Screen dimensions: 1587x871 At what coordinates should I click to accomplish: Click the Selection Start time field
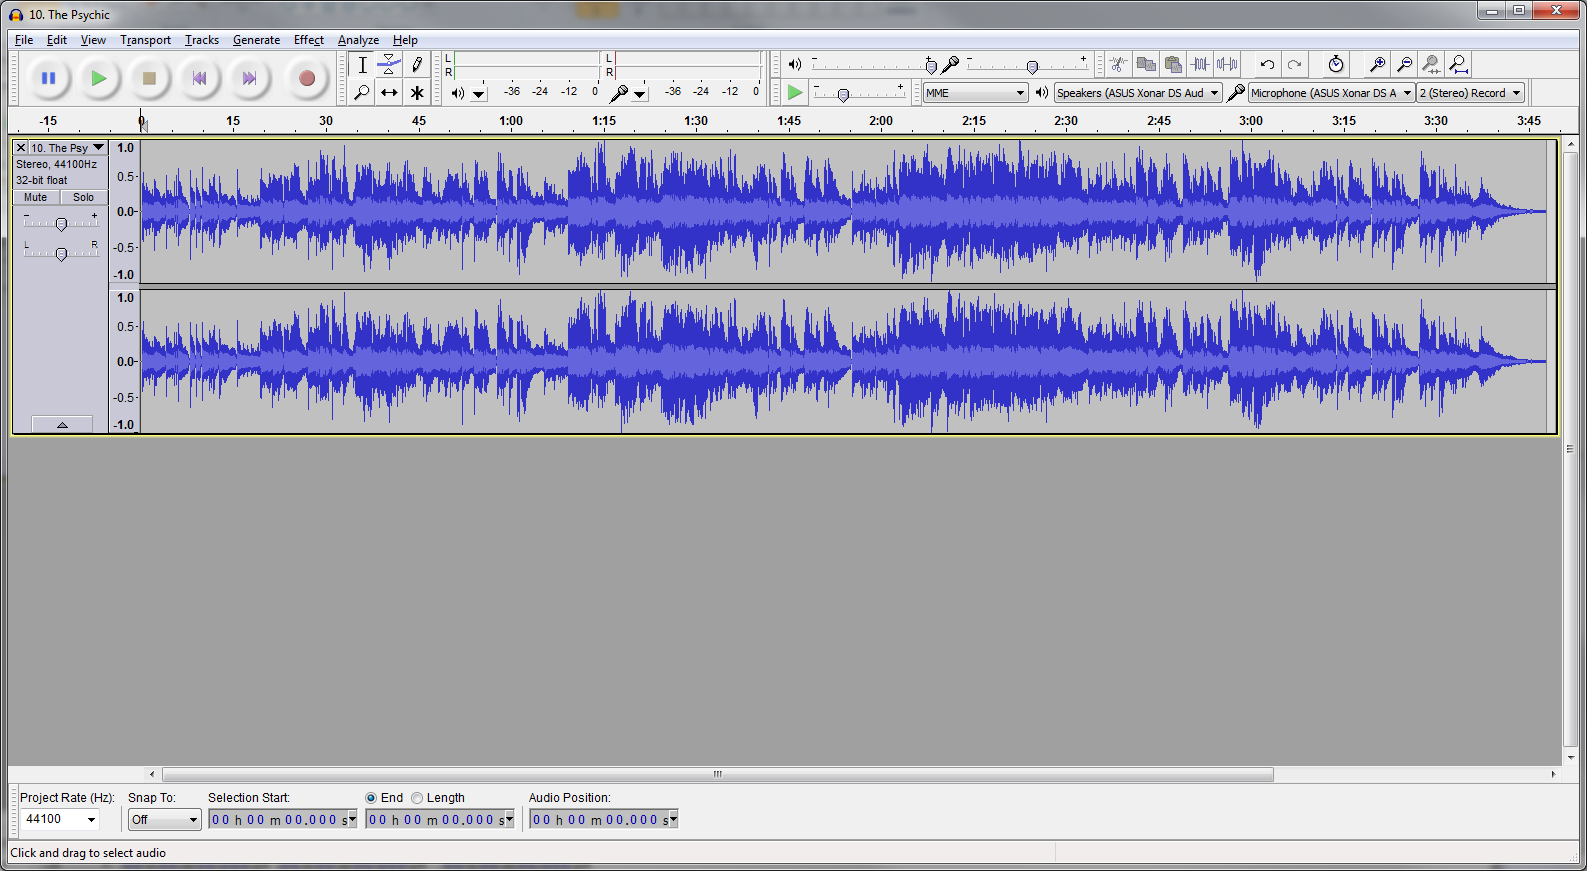(283, 820)
